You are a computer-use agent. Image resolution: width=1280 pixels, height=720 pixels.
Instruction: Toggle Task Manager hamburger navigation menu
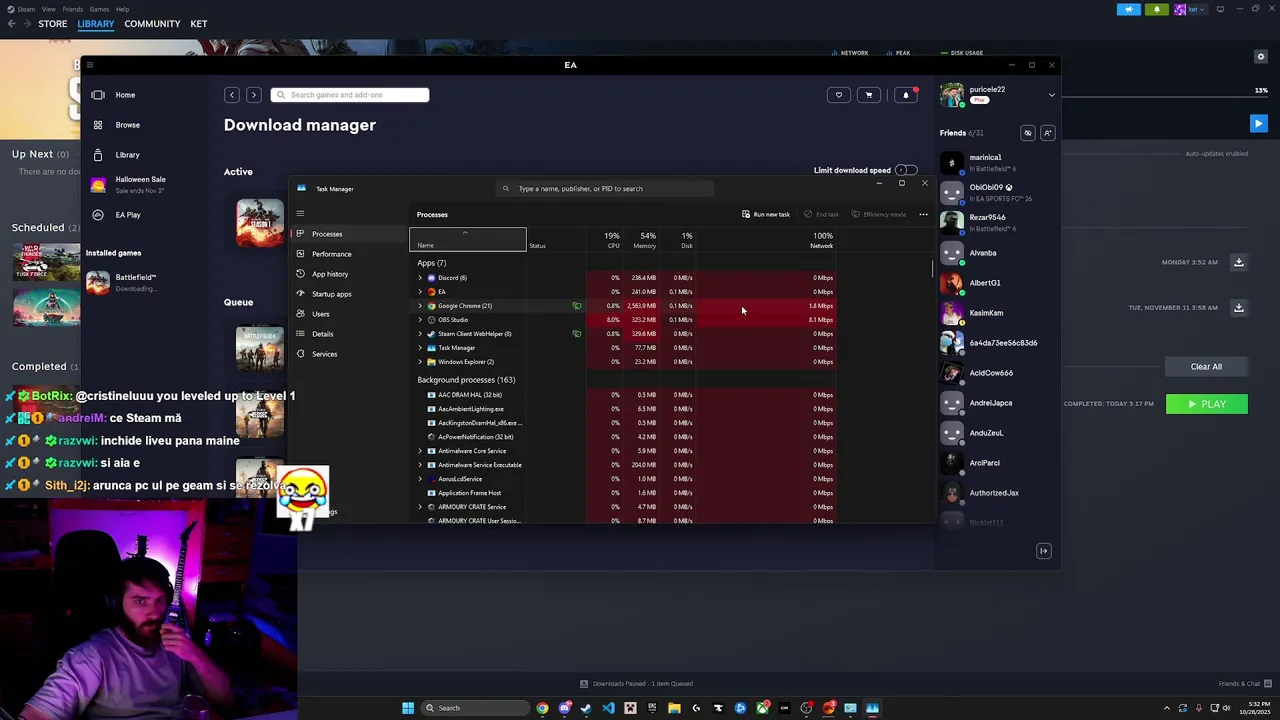click(300, 212)
